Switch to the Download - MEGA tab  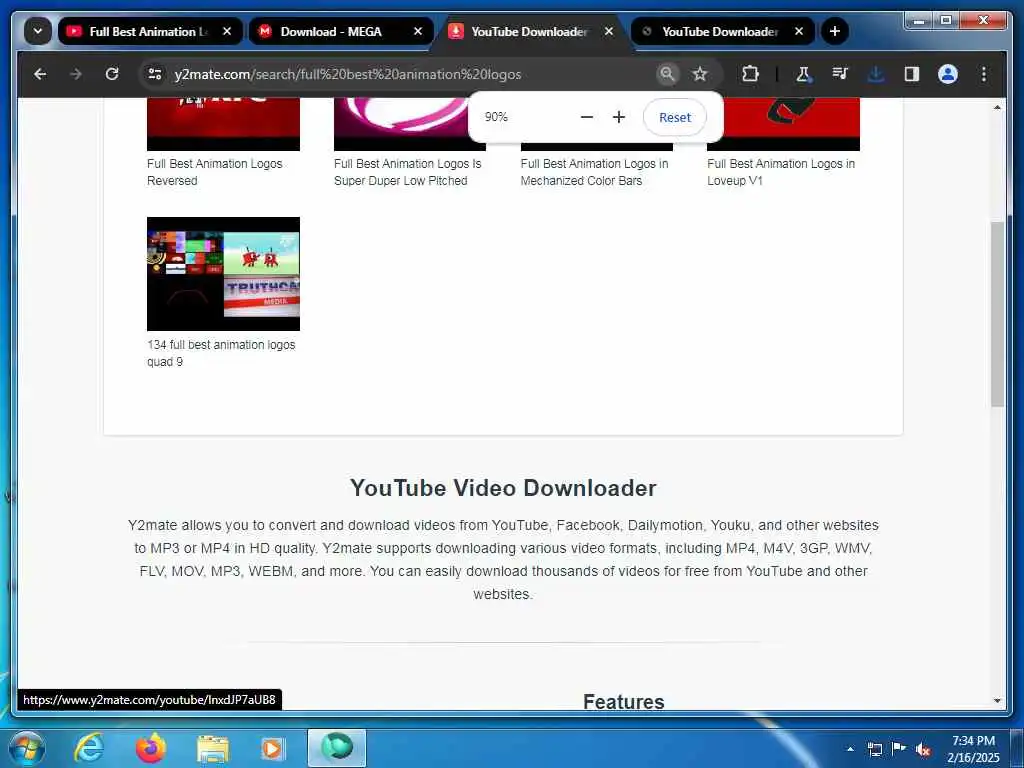pyautogui.click(x=340, y=31)
